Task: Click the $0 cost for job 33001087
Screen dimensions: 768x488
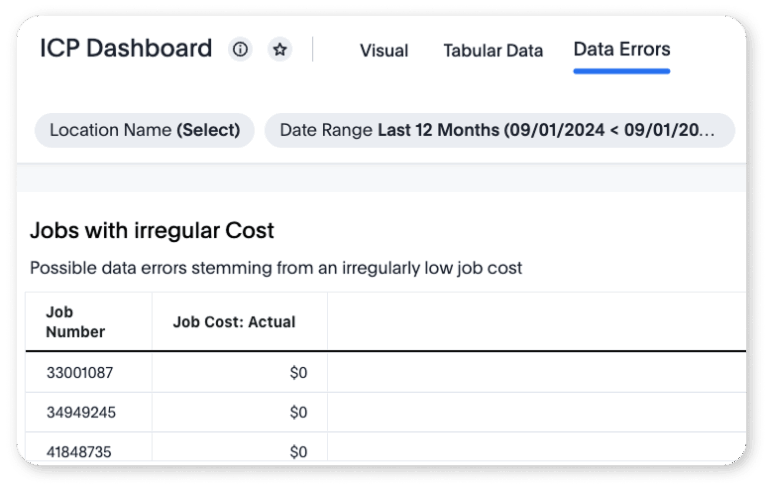Action: [298, 373]
